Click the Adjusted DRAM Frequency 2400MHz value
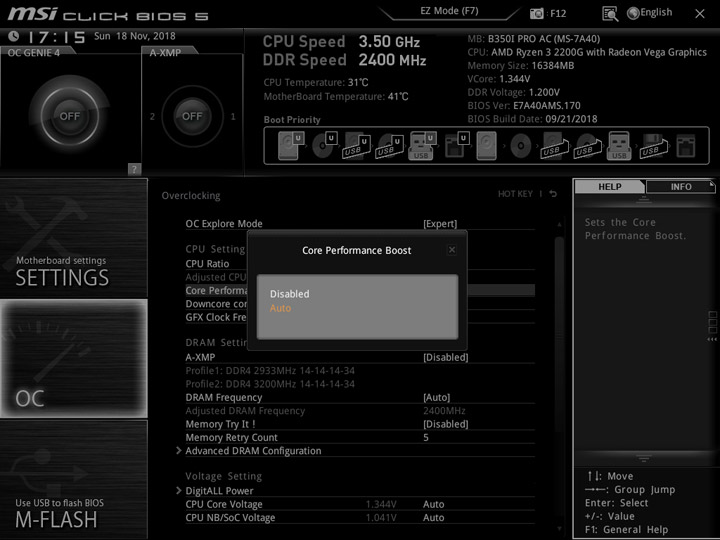720x540 pixels. (x=444, y=411)
